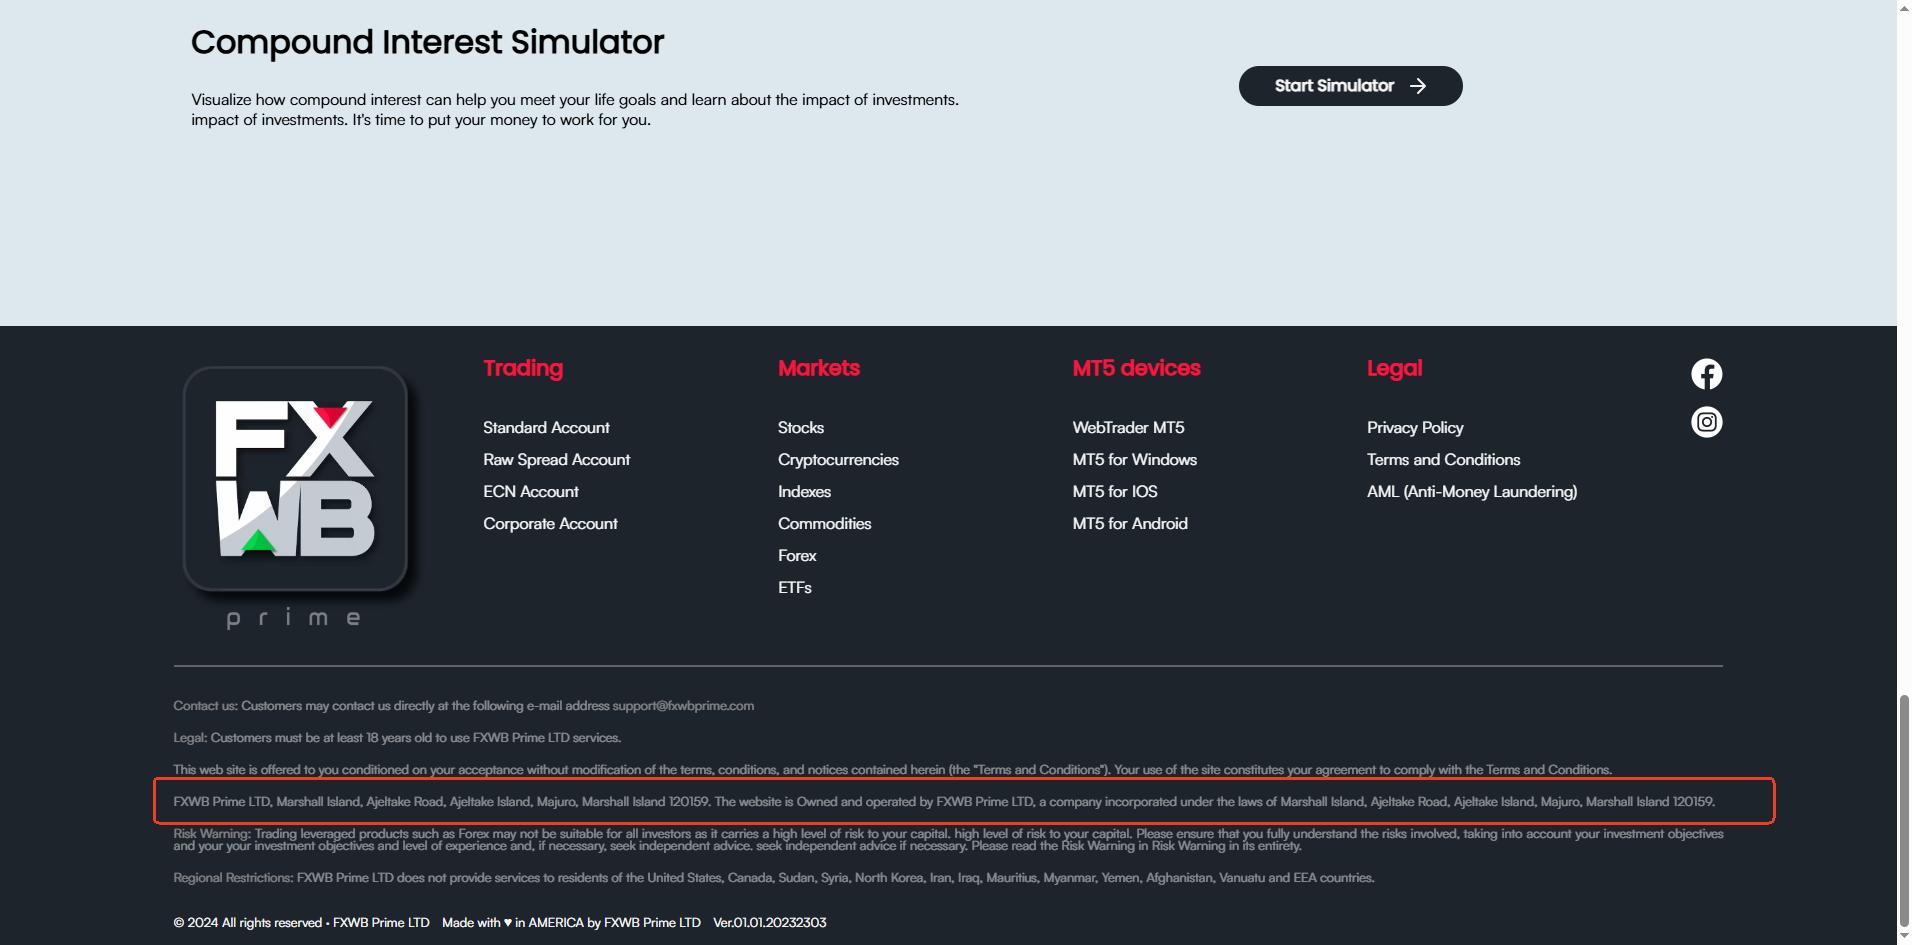This screenshot has width=1912, height=945.
Task: Open the Indexes link
Action: click(804, 492)
